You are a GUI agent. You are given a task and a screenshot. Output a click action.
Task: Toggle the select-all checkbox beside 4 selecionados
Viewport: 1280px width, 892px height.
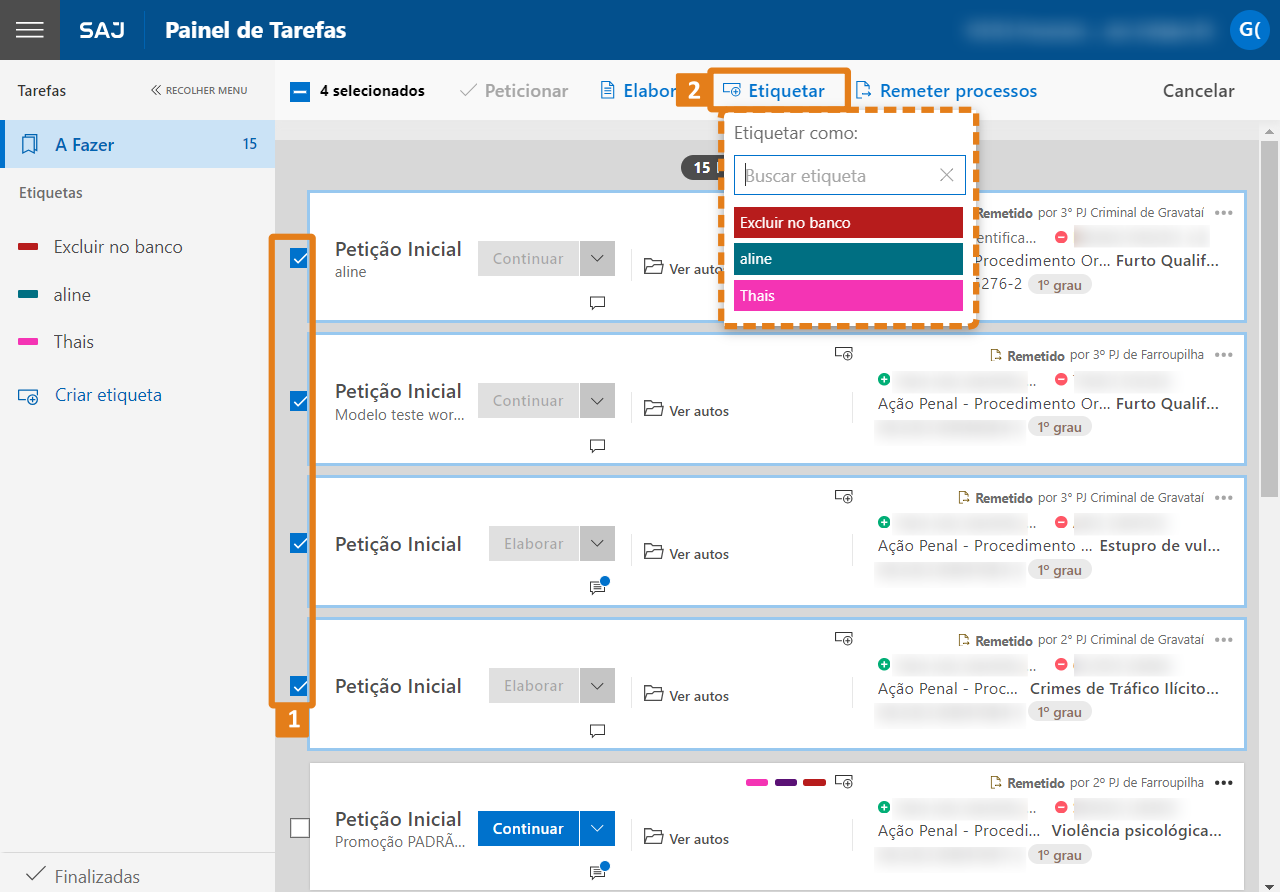click(300, 91)
